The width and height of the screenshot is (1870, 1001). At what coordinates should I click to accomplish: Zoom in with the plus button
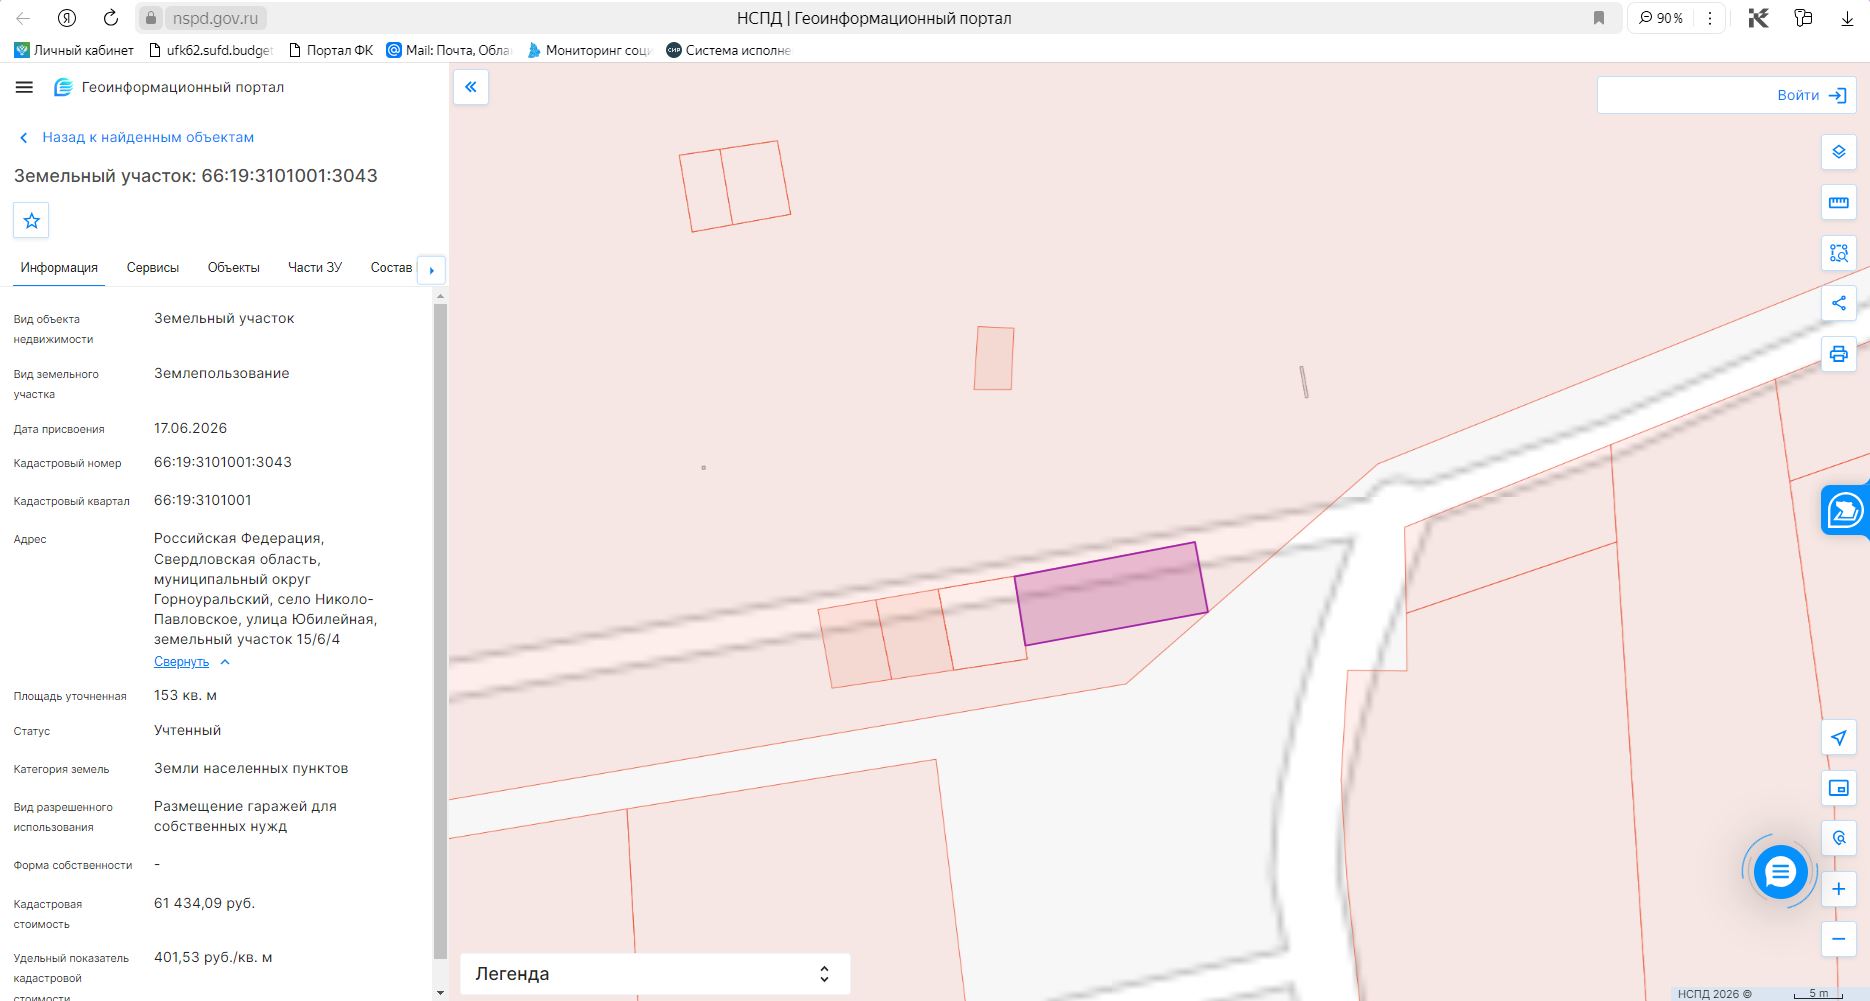[x=1838, y=889]
